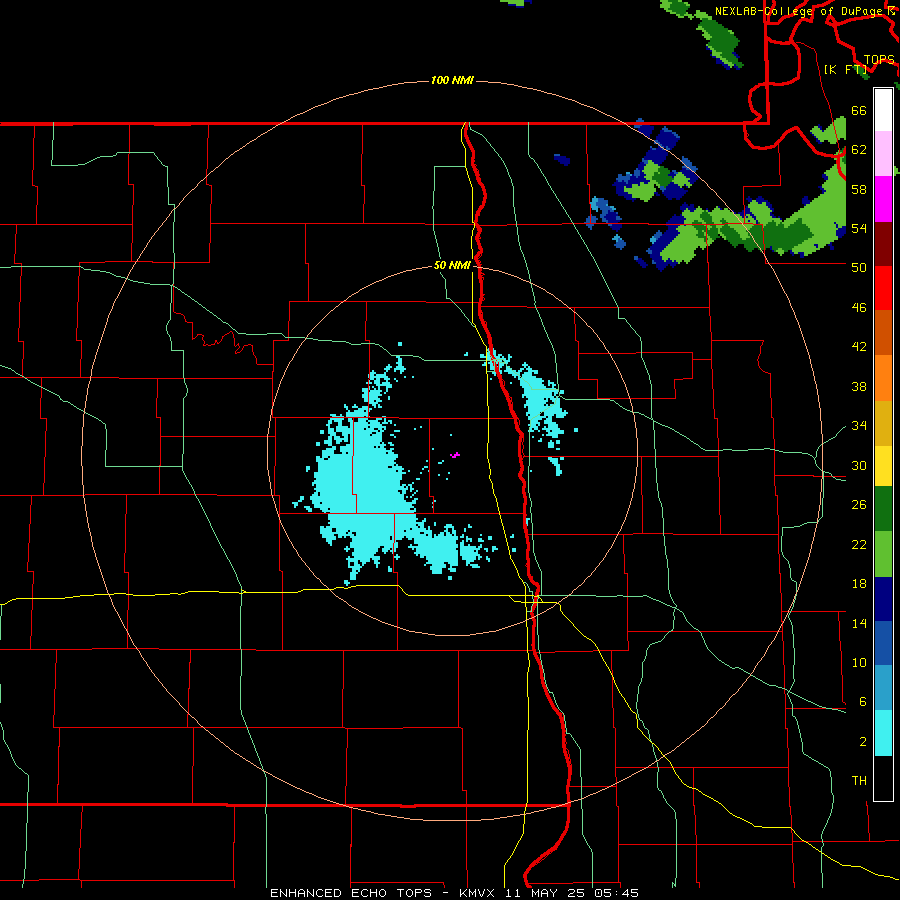Click the "6" scale value
The image size is (900, 900).
tap(862, 701)
